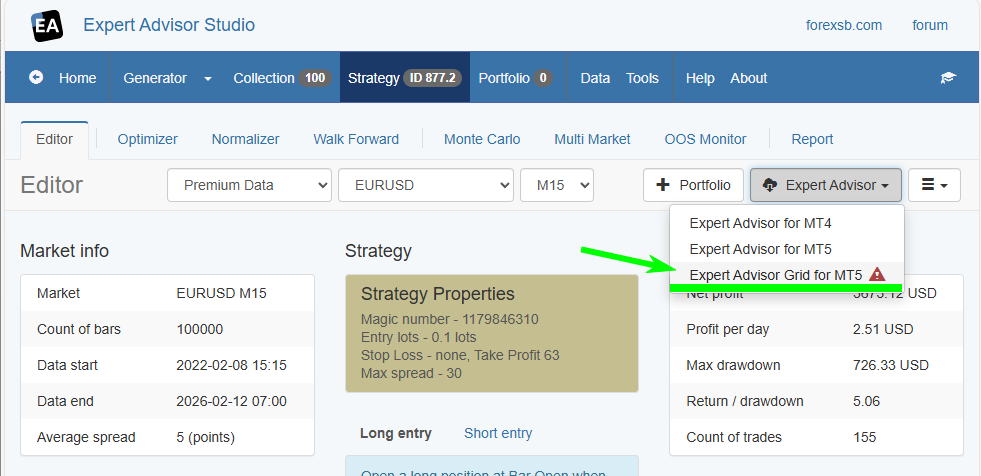Expand the Generator dropdown caret
The height and width of the screenshot is (476, 981).
coord(208,78)
